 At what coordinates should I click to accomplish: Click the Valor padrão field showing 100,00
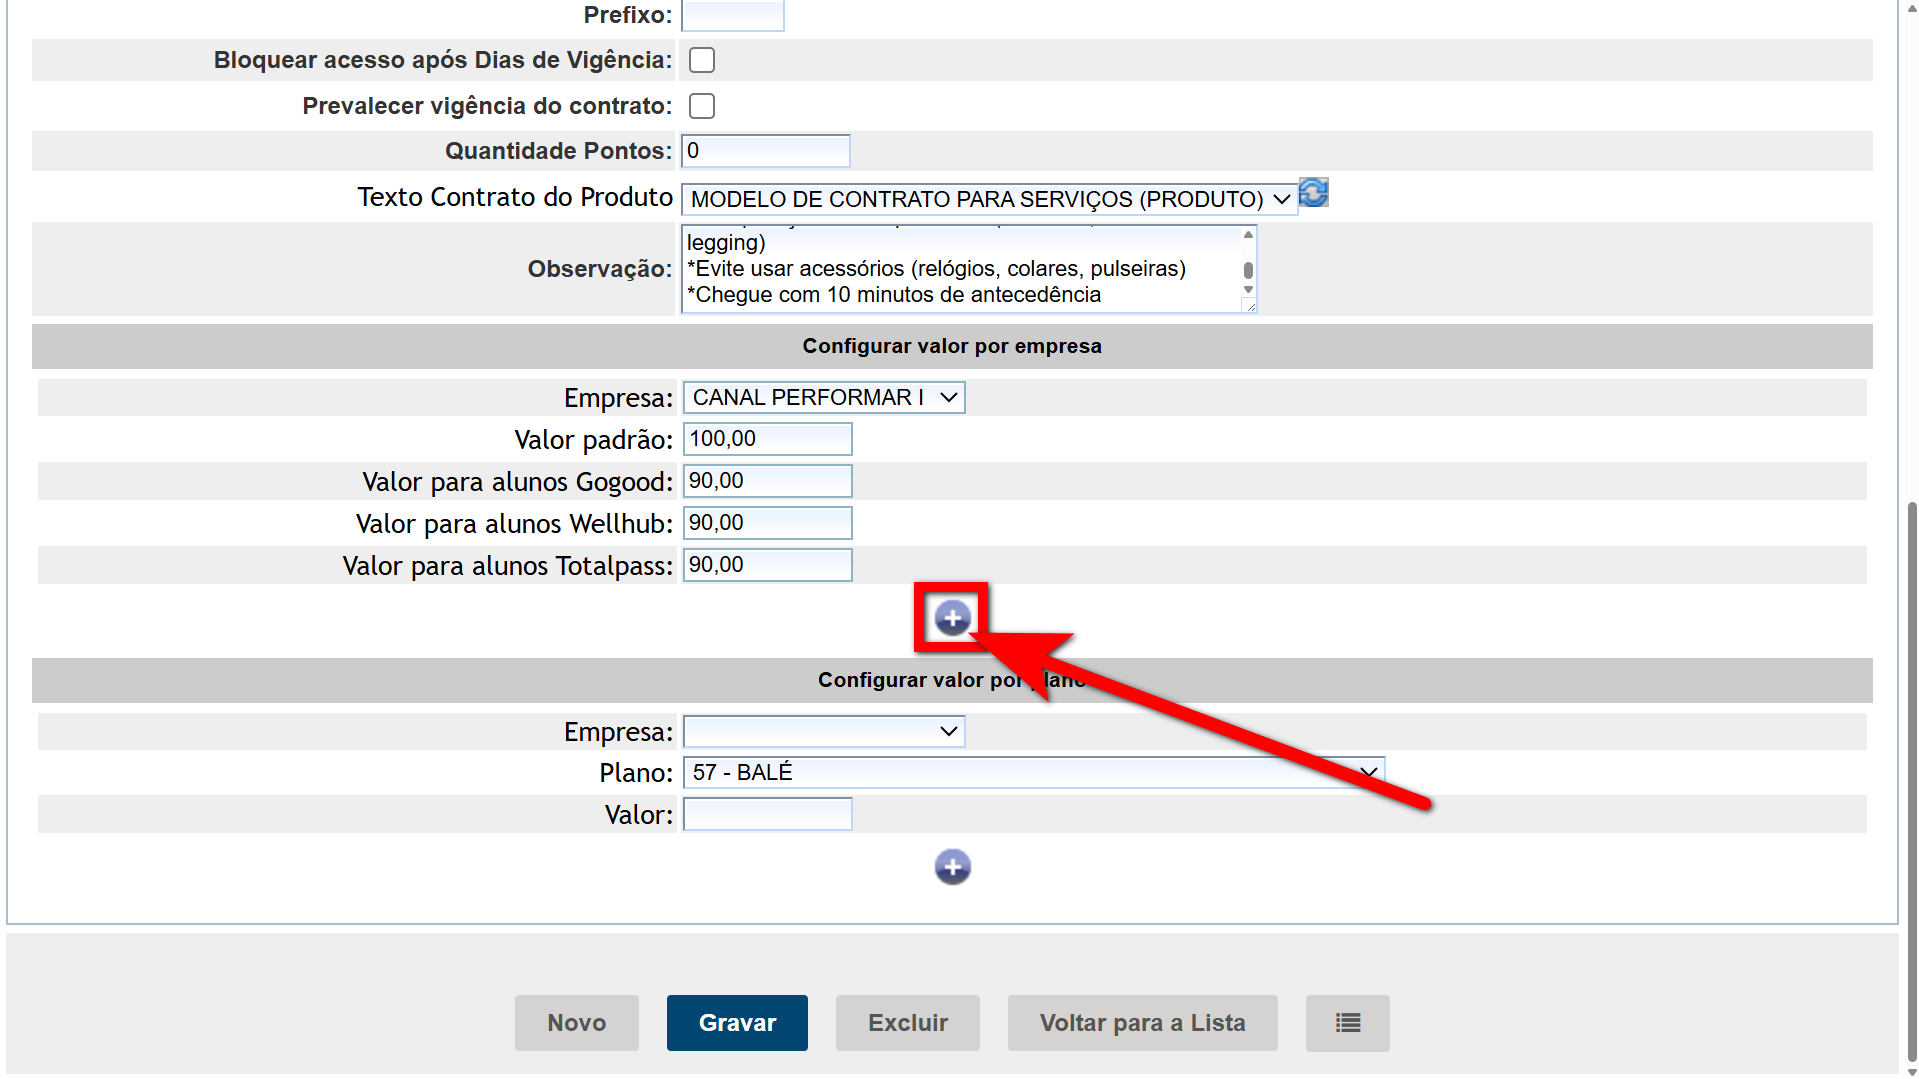tap(767, 439)
